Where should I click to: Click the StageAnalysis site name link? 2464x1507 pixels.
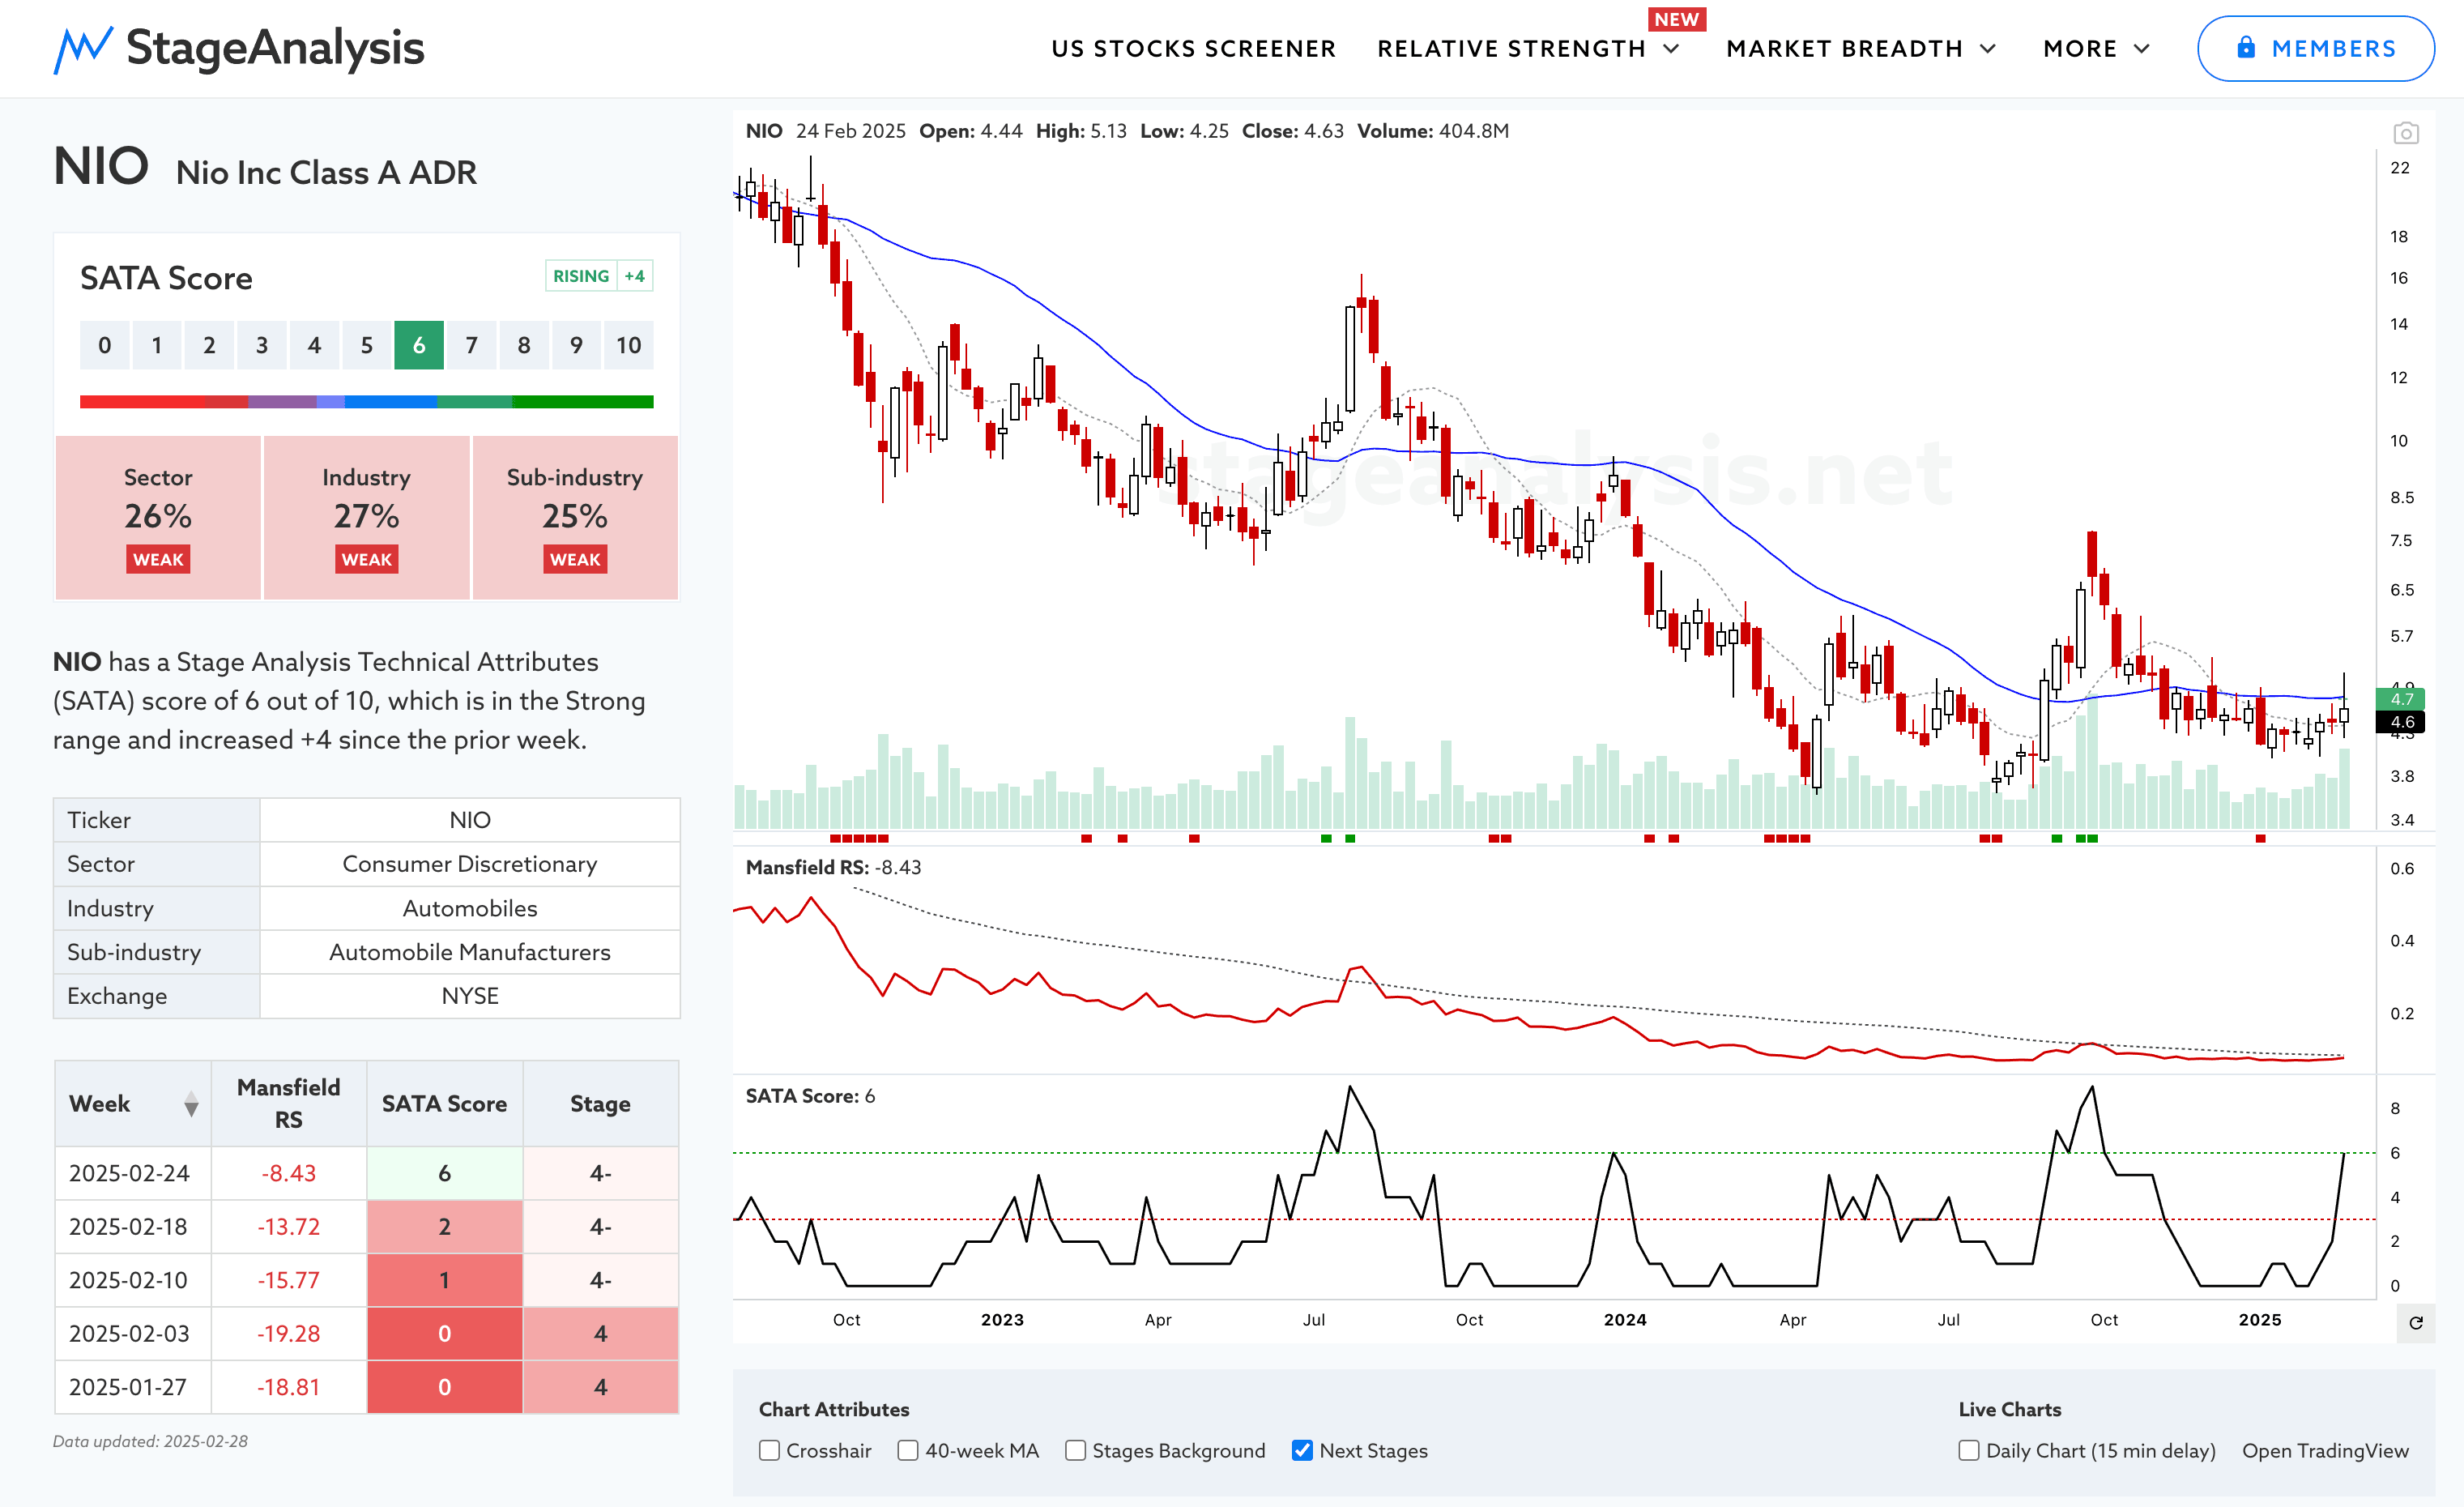pos(275,48)
